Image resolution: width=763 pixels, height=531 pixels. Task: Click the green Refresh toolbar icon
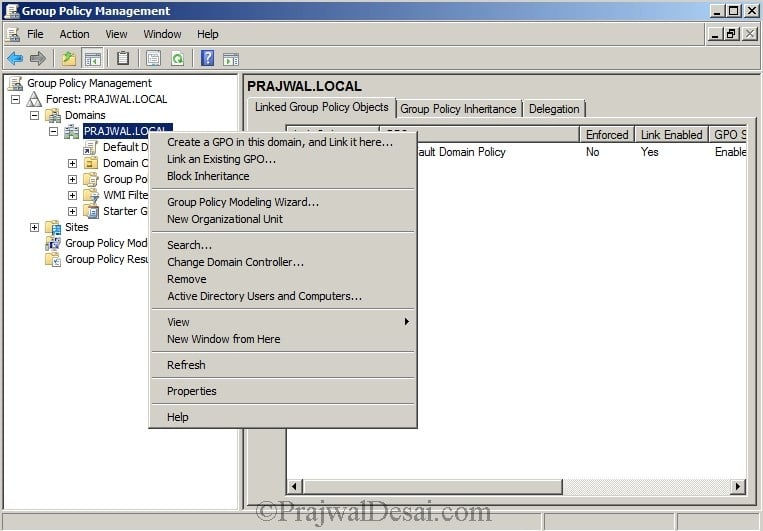click(x=178, y=59)
